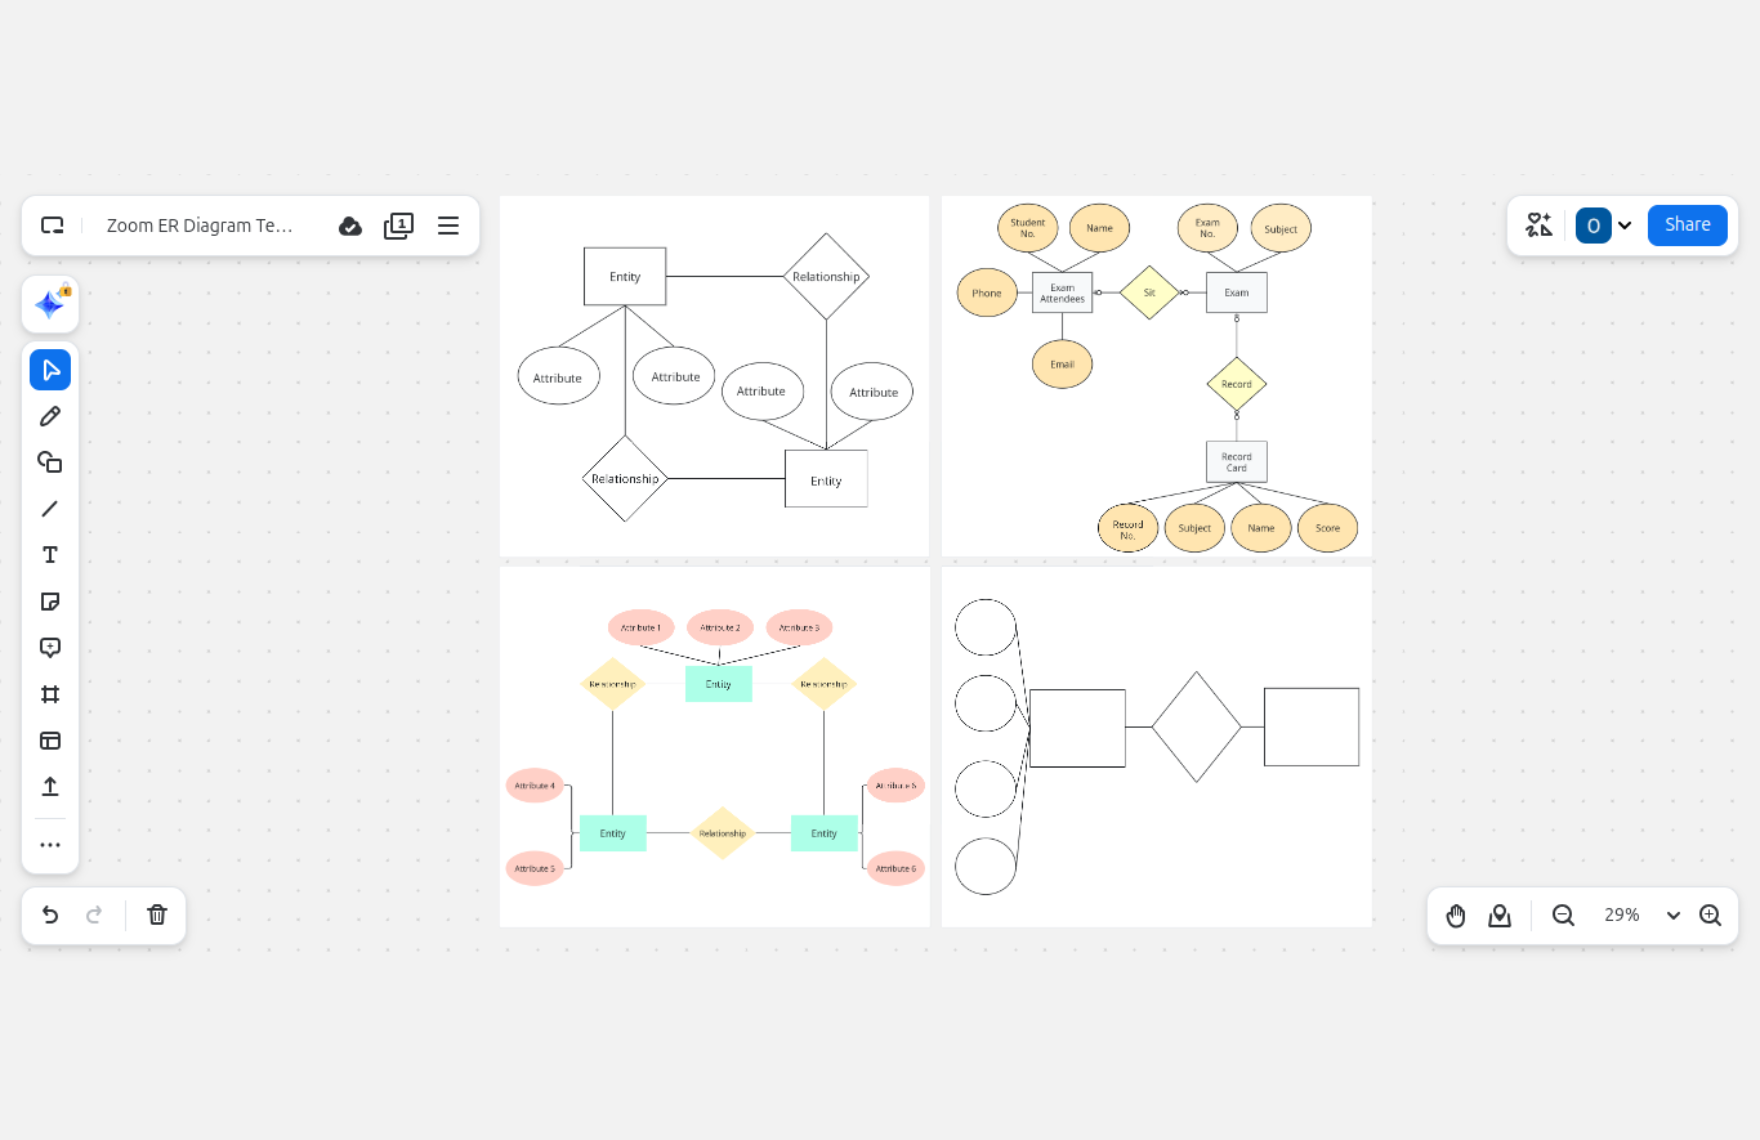Select the Comment tool
Viewport: 1760px width, 1140px height.
tap(50, 648)
